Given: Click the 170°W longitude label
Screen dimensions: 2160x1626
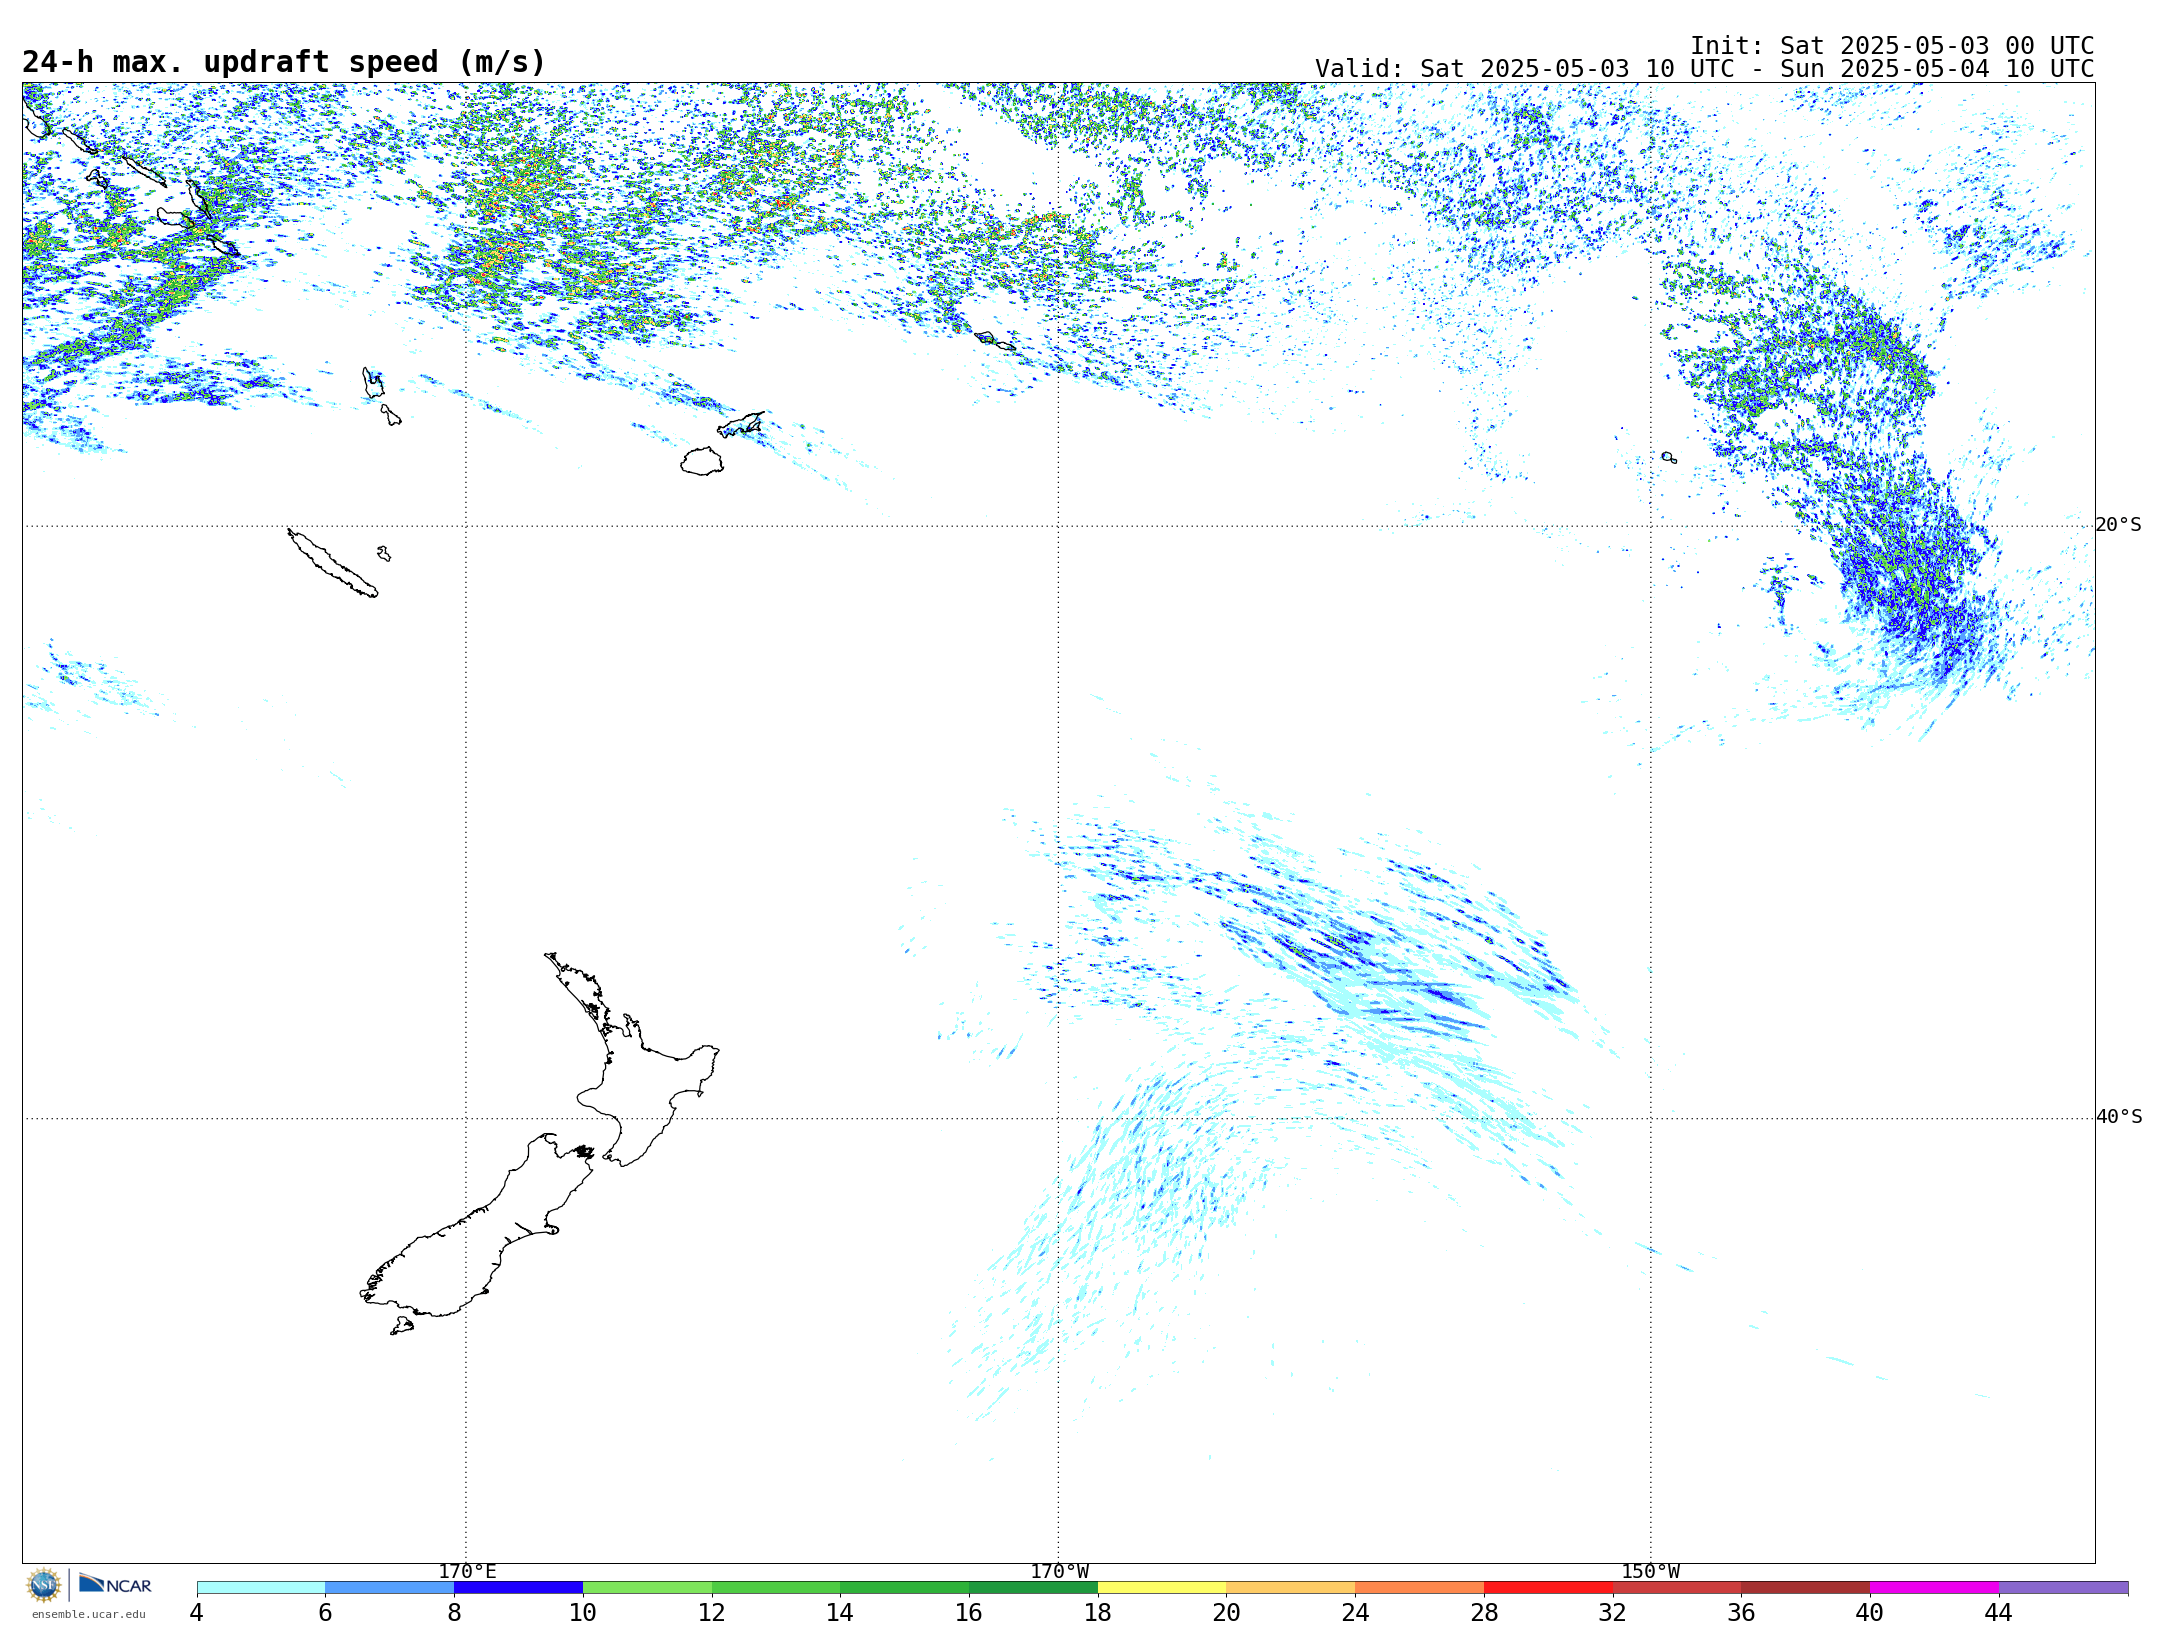Looking at the screenshot, I should pos(1059,1571).
